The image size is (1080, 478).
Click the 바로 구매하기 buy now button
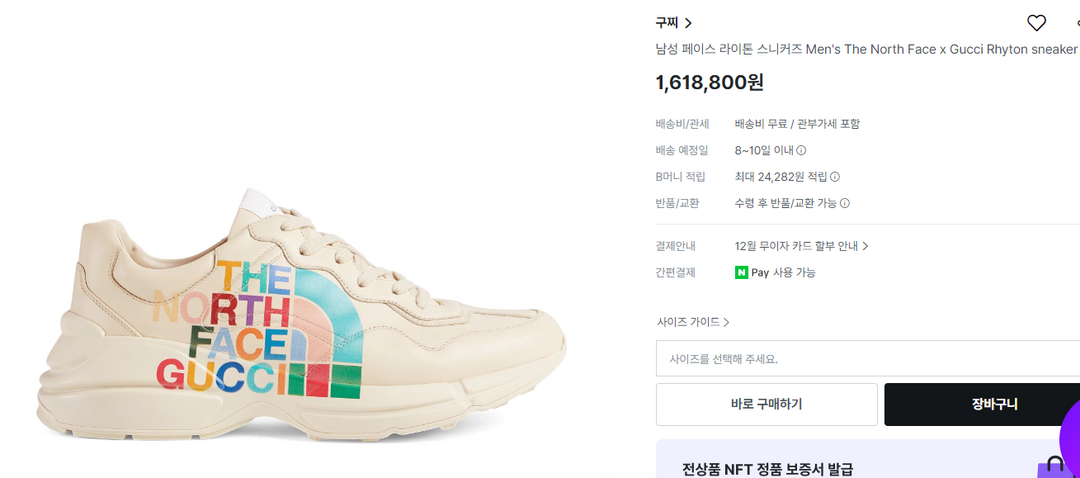[767, 404]
